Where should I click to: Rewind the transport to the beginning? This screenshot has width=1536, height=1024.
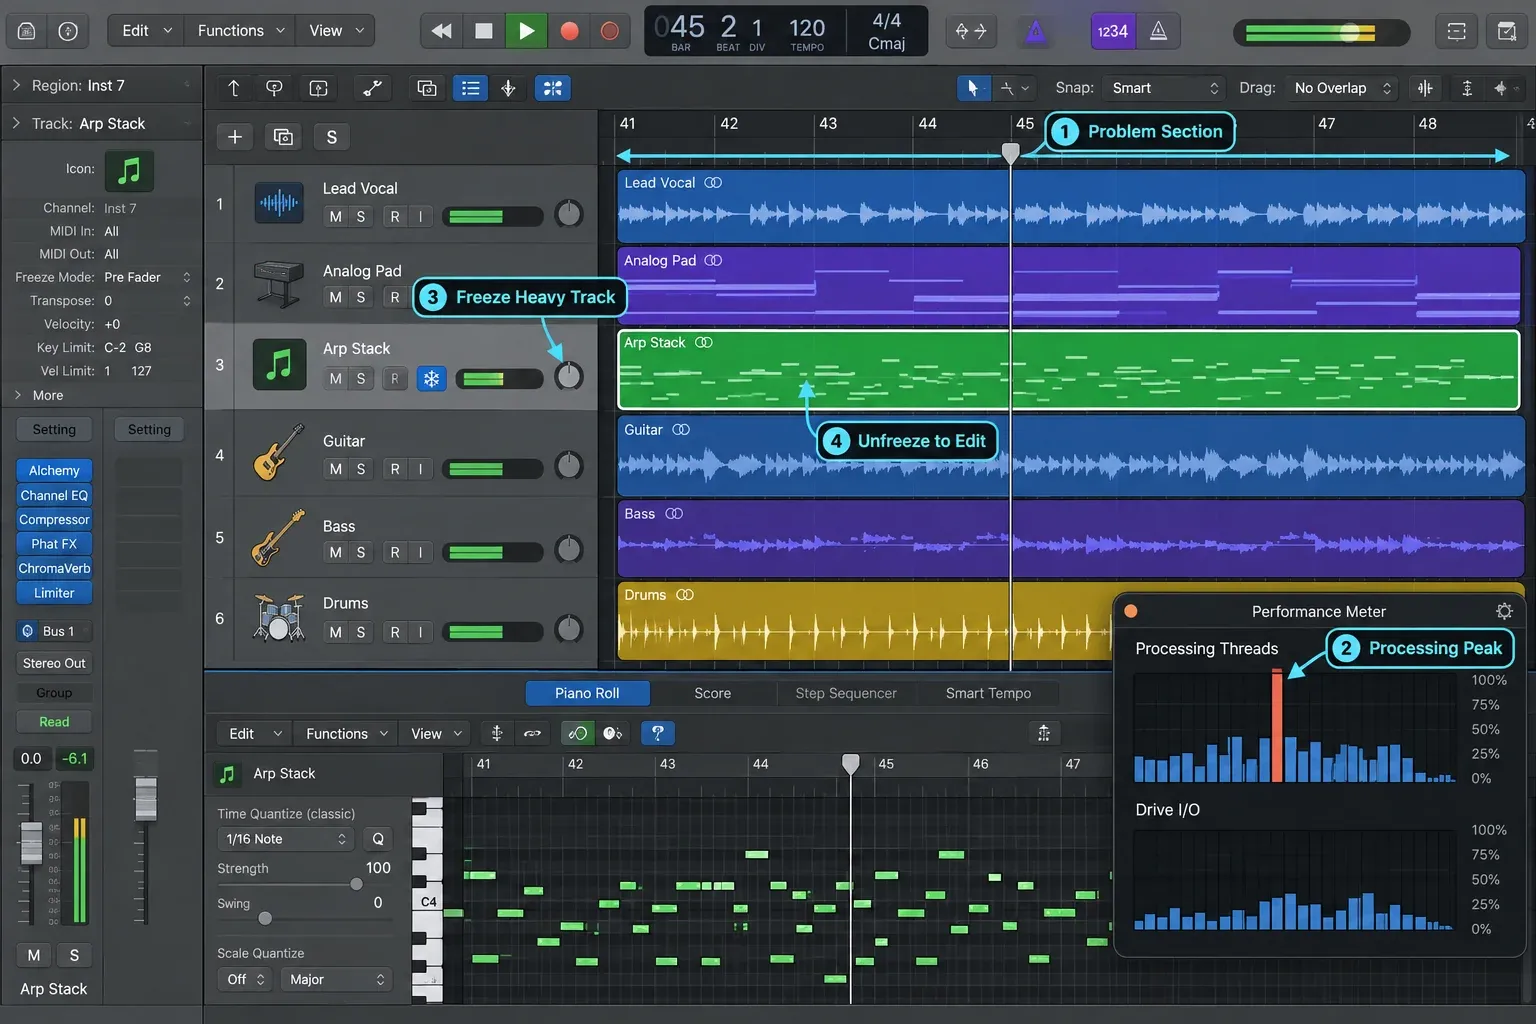click(x=441, y=31)
